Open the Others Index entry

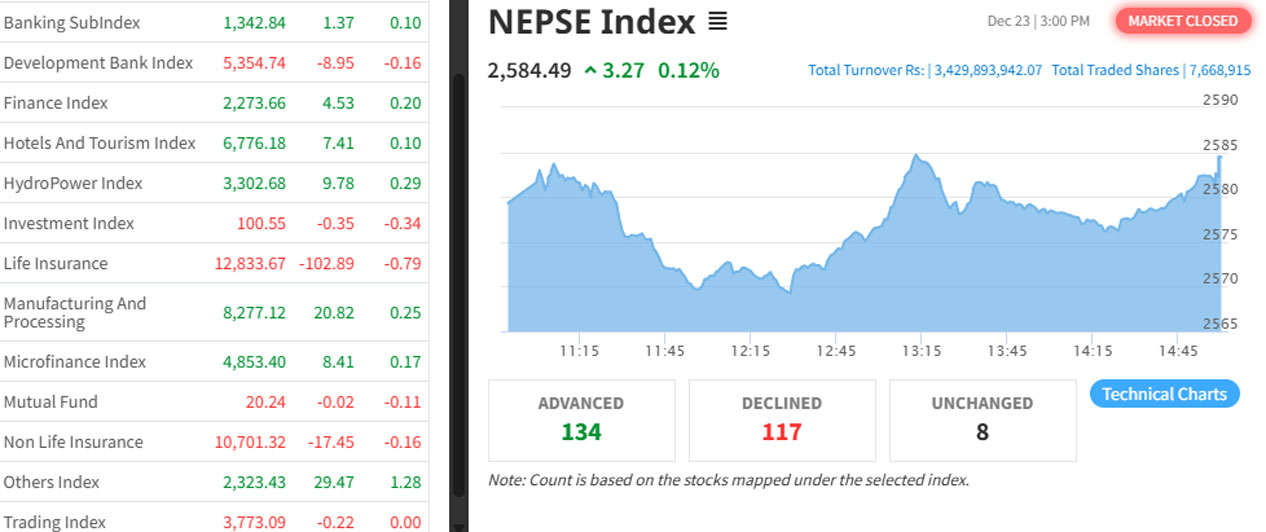[52, 482]
